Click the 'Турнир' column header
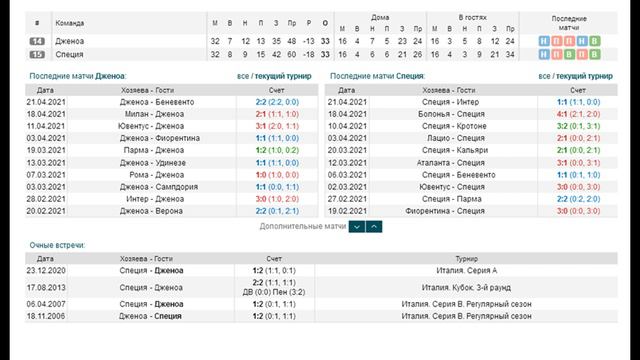Screen dimensions: 640x360 [467, 259]
